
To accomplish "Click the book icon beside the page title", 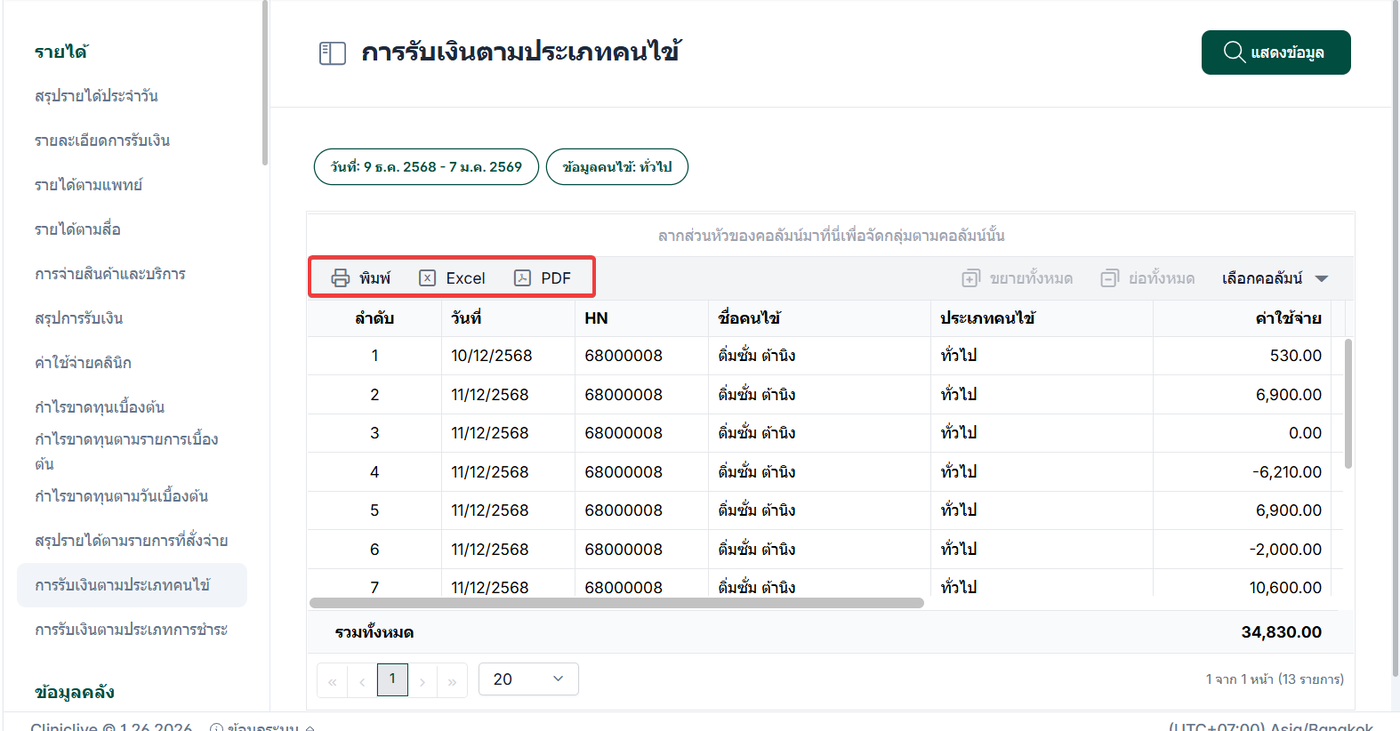I will 332,53.
